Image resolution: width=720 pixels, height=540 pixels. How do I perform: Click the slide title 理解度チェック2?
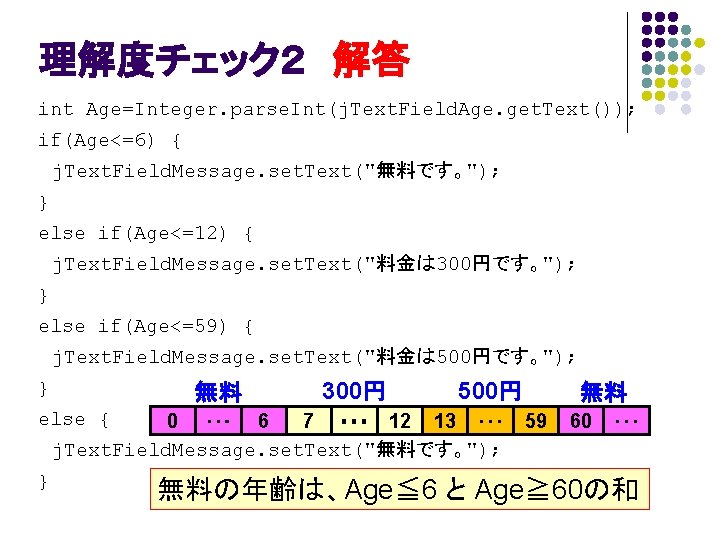click(x=172, y=59)
